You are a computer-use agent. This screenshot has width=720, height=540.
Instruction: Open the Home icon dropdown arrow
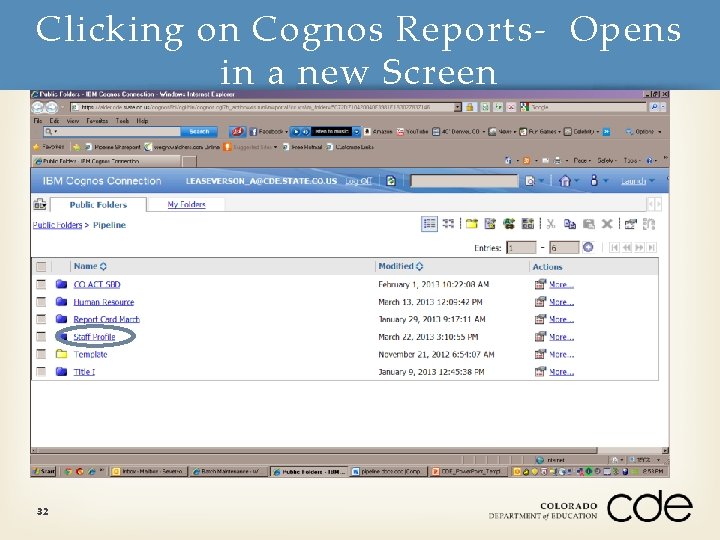pos(576,181)
